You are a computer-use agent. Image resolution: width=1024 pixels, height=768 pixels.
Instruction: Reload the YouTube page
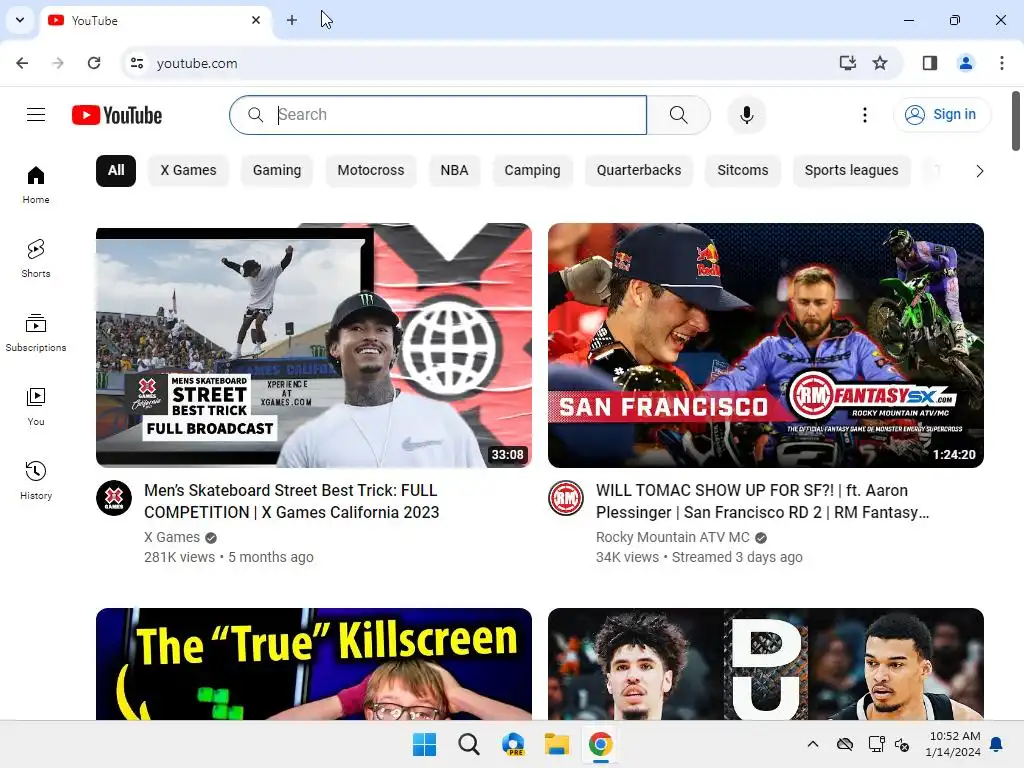(x=94, y=63)
